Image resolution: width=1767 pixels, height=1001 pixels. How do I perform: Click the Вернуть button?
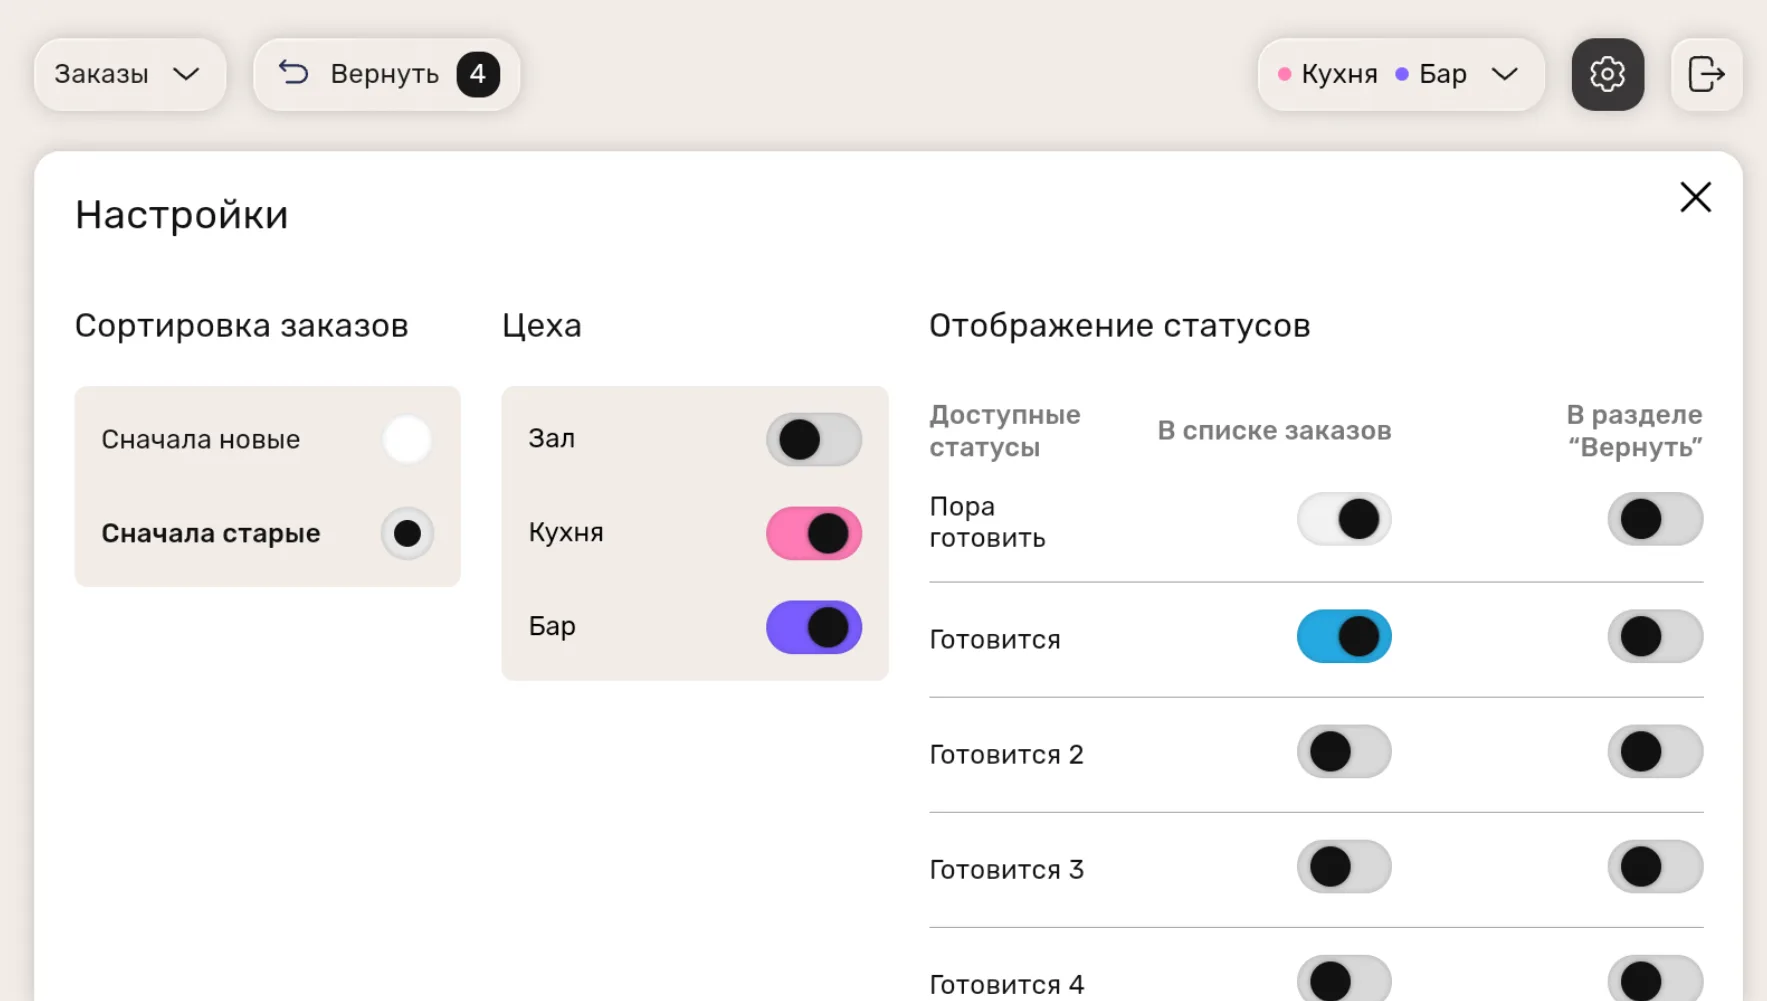pos(386,74)
